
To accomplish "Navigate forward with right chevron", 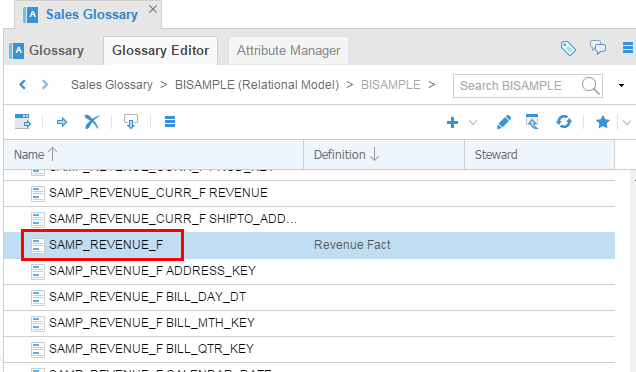I will click(45, 85).
